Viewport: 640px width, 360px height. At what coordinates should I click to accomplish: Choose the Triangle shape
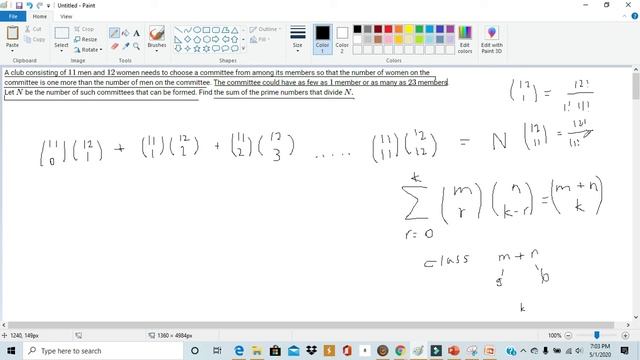234,30
